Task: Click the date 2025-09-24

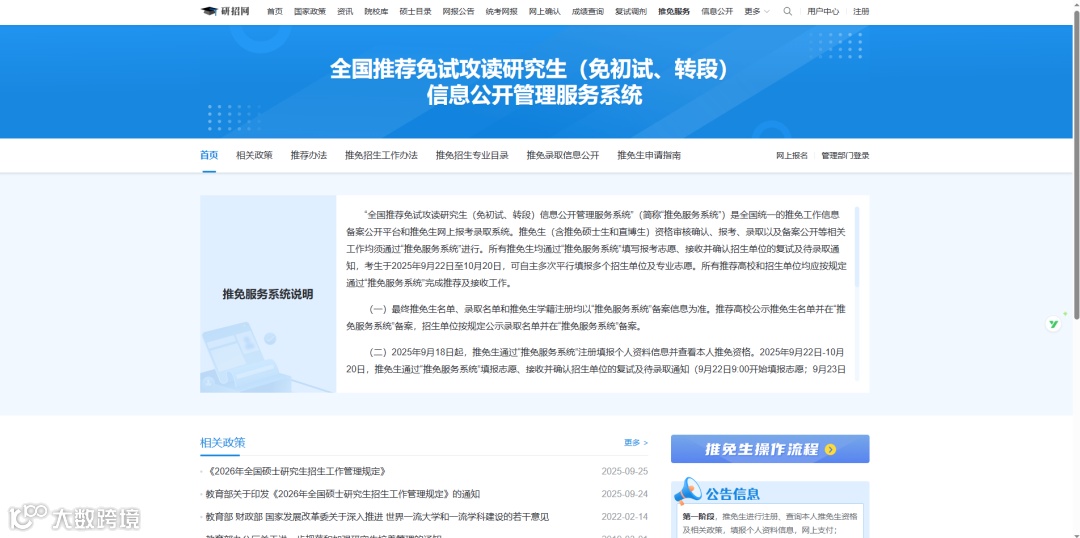Action: point(625,494)
